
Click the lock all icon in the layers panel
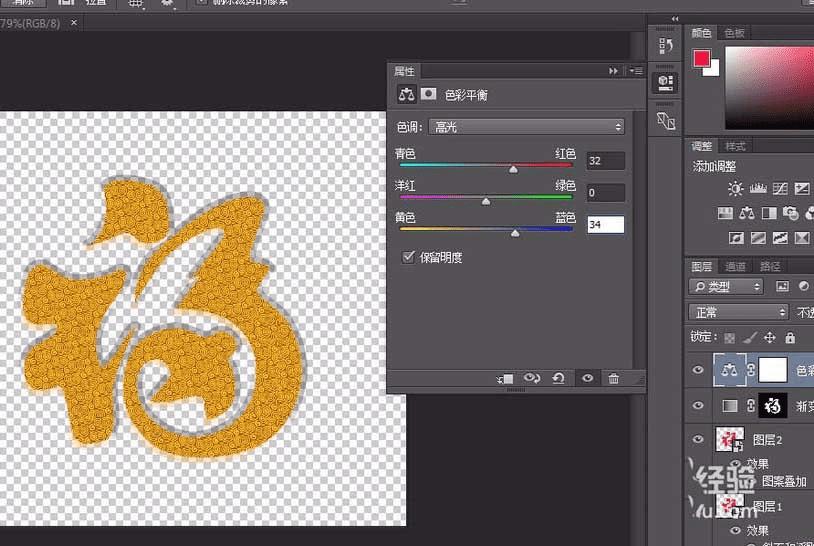pos(790,338)
